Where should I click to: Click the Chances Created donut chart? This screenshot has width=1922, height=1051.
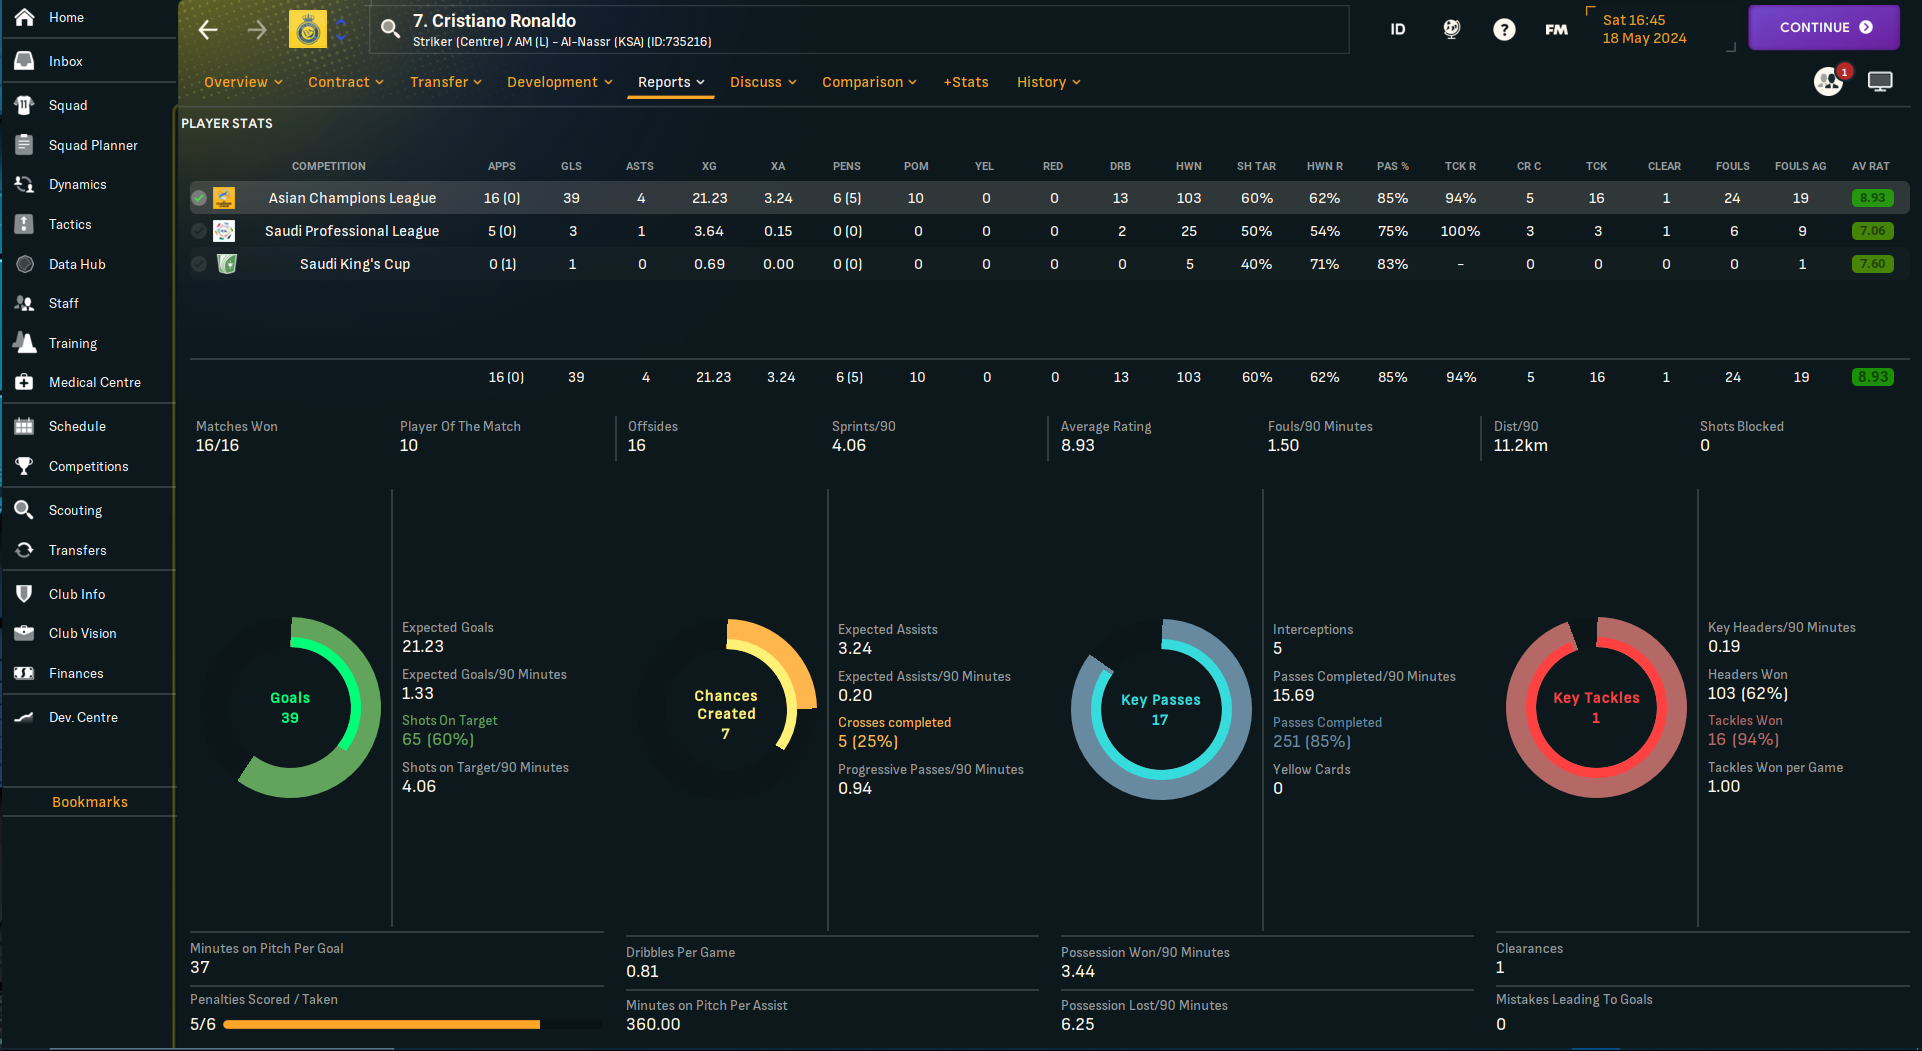click(x=726, y=709)
